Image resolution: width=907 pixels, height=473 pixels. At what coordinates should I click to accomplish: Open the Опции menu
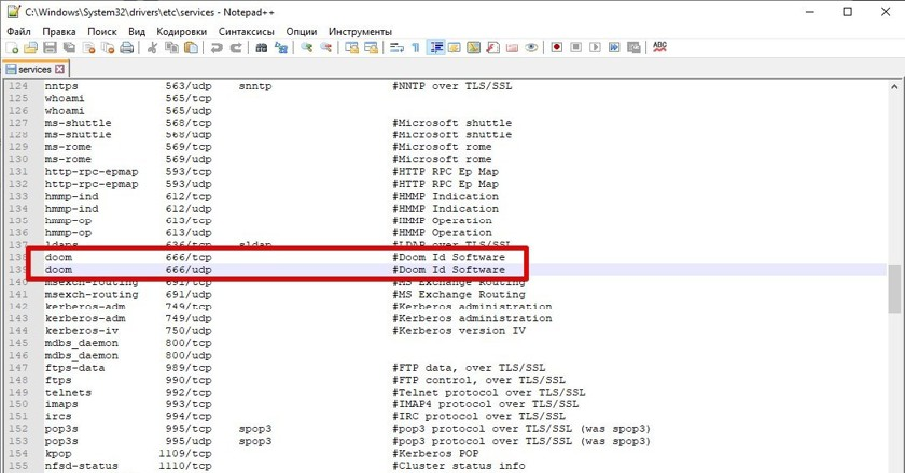click(301, 31)
